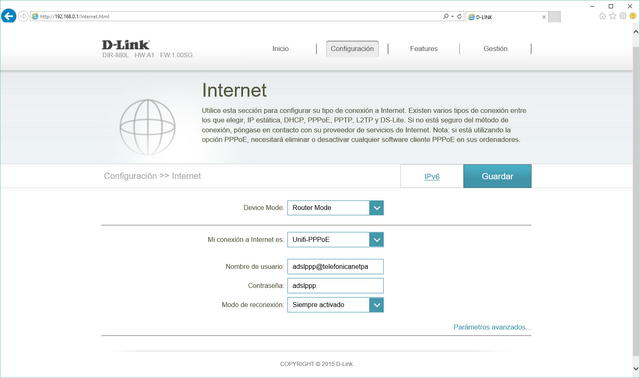Viewport: 640px width, 378px height.
Task: Click the Guardar button
Action: tap(497, 176)
